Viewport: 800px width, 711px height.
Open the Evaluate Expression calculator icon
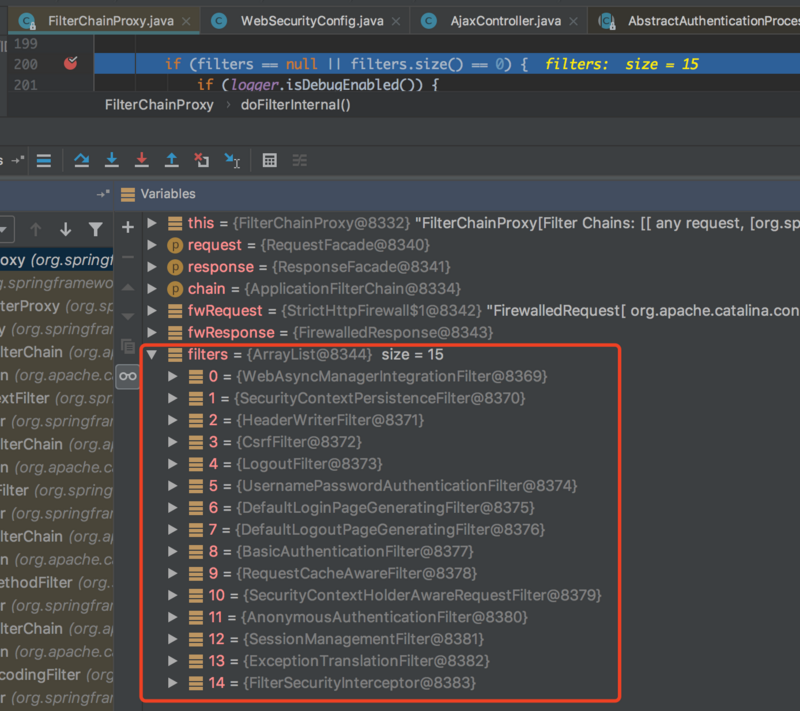coord(269,160)
